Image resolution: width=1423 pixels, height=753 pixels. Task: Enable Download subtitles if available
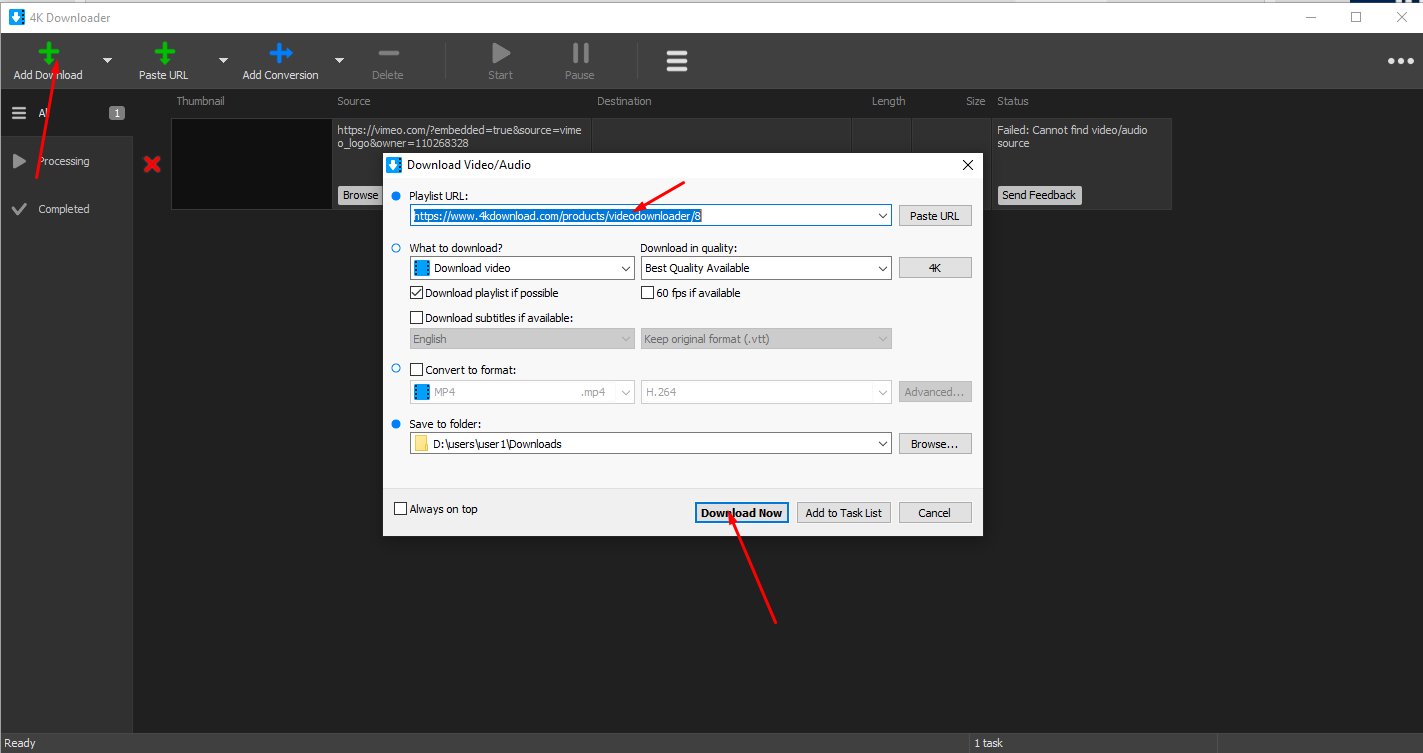coord(417,318)
